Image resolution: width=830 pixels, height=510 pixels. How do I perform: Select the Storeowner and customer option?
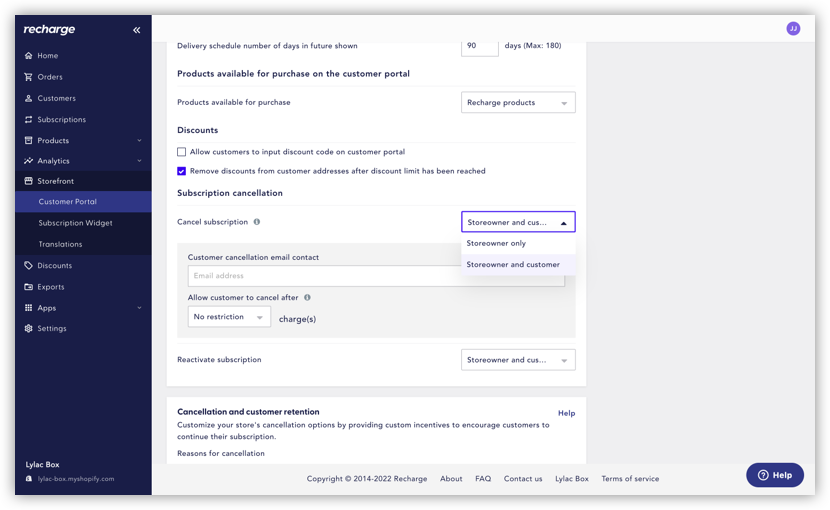pyautogui.click(x=518, y=264)
